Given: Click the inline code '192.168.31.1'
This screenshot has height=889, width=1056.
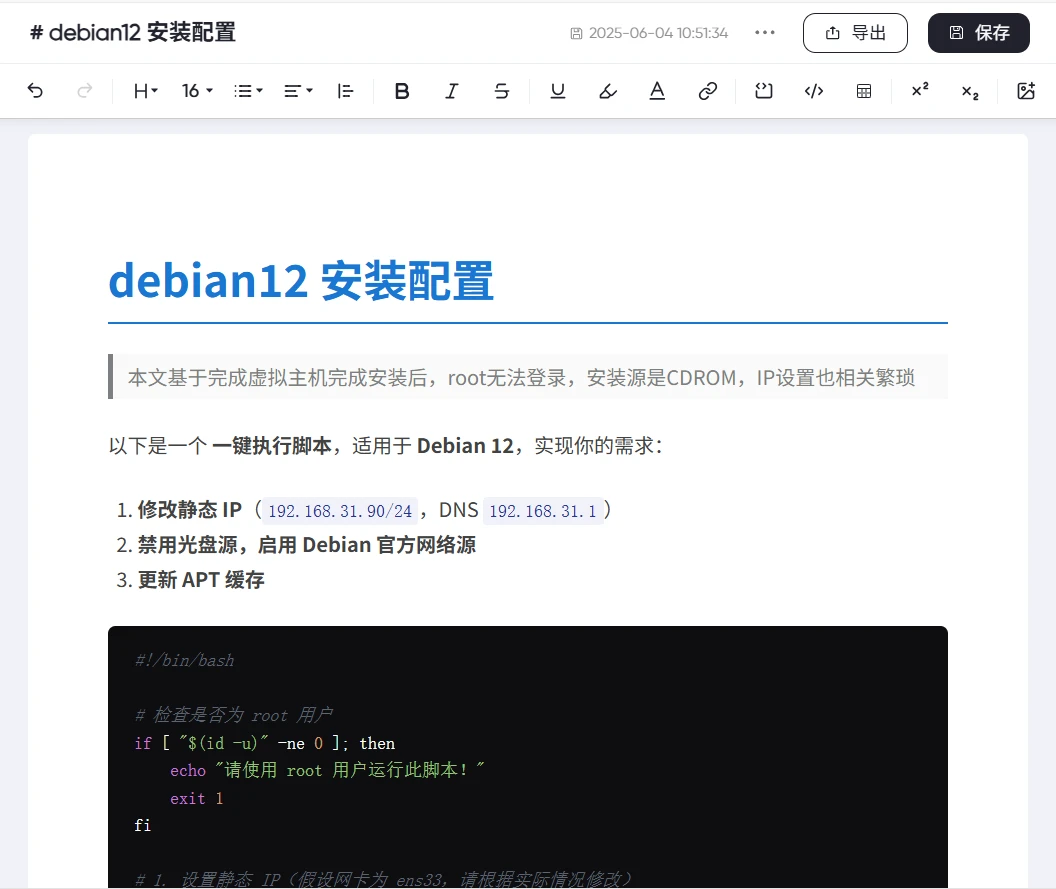Looking at the screenshot, I should (543, 511).
